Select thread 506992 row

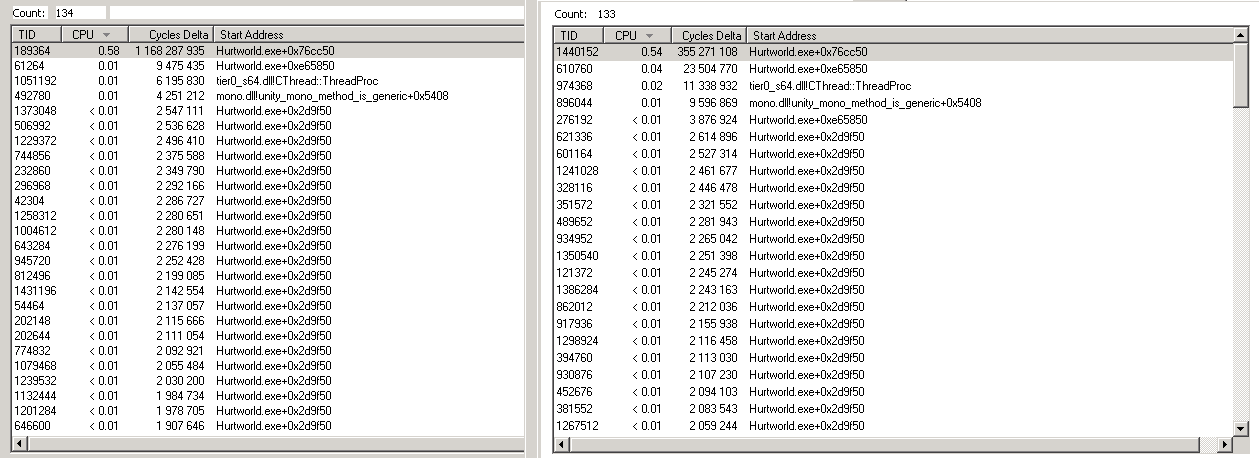tap(269, 125)
